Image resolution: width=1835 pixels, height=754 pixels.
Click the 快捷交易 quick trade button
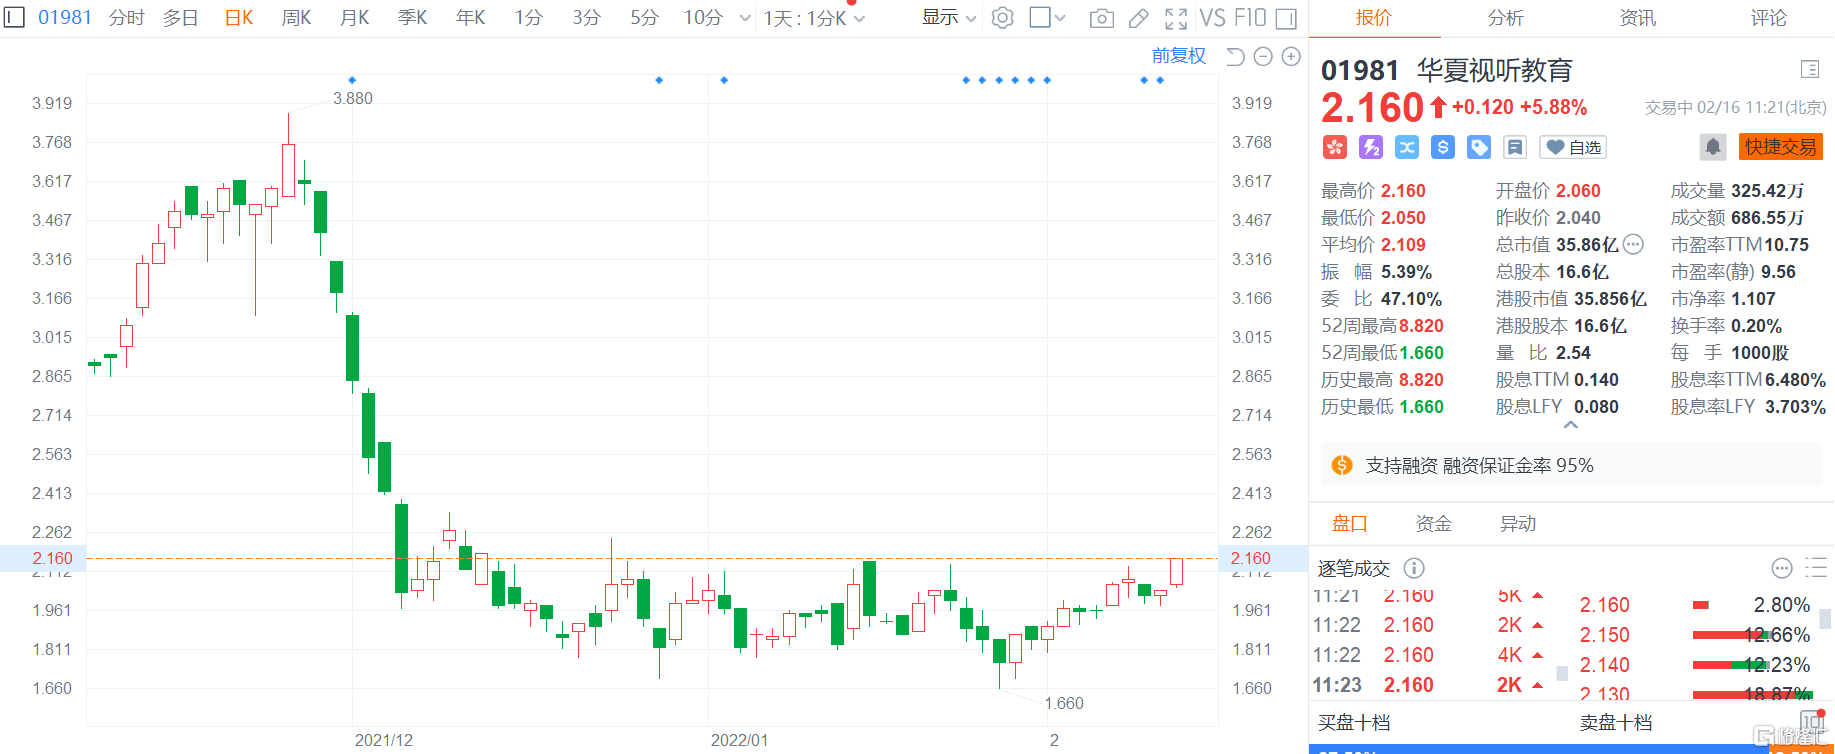tap(1780, 147)
